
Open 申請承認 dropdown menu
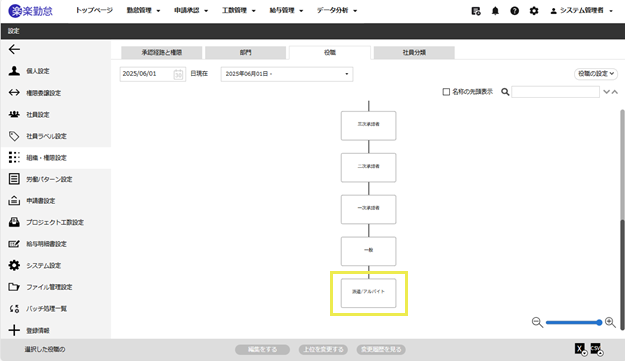tap(191, 10)
